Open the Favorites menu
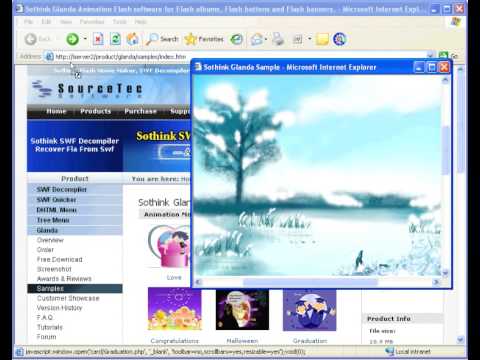This screenshot has height=360, width=480. (92, 22)
